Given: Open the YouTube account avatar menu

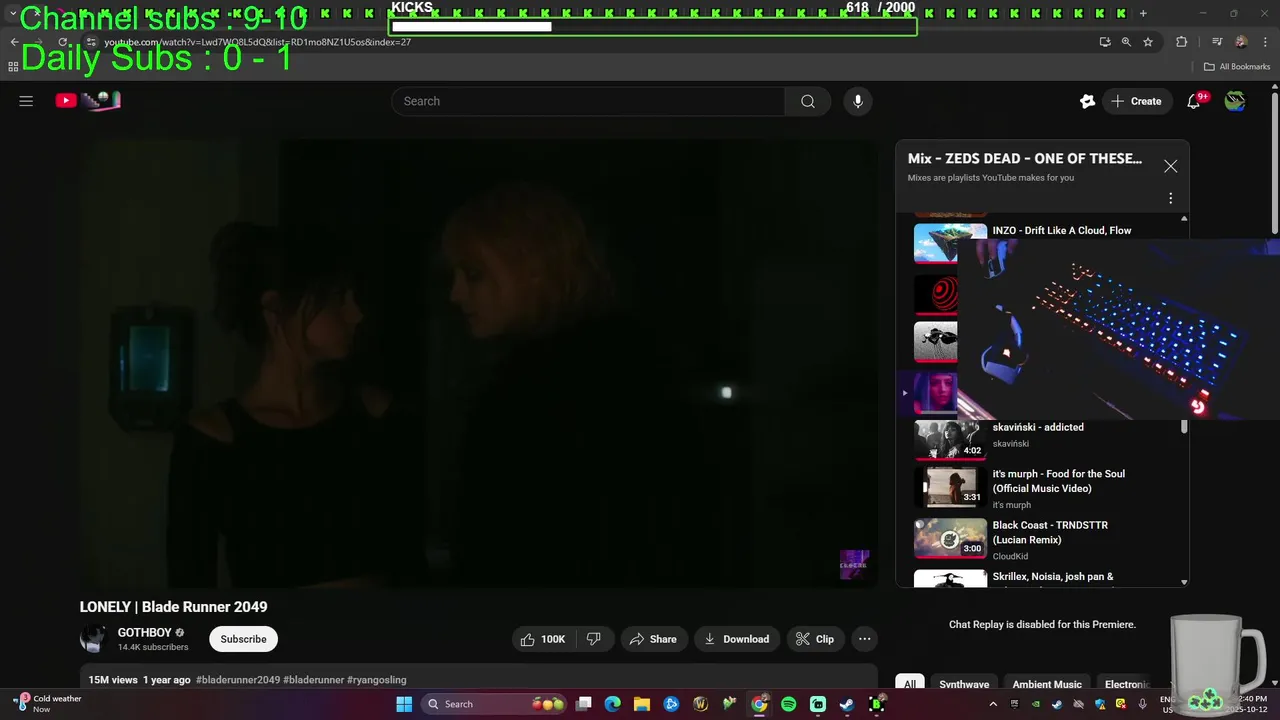Looking at the screenshot, I should pyautogui.click(x=1236, y=101).
